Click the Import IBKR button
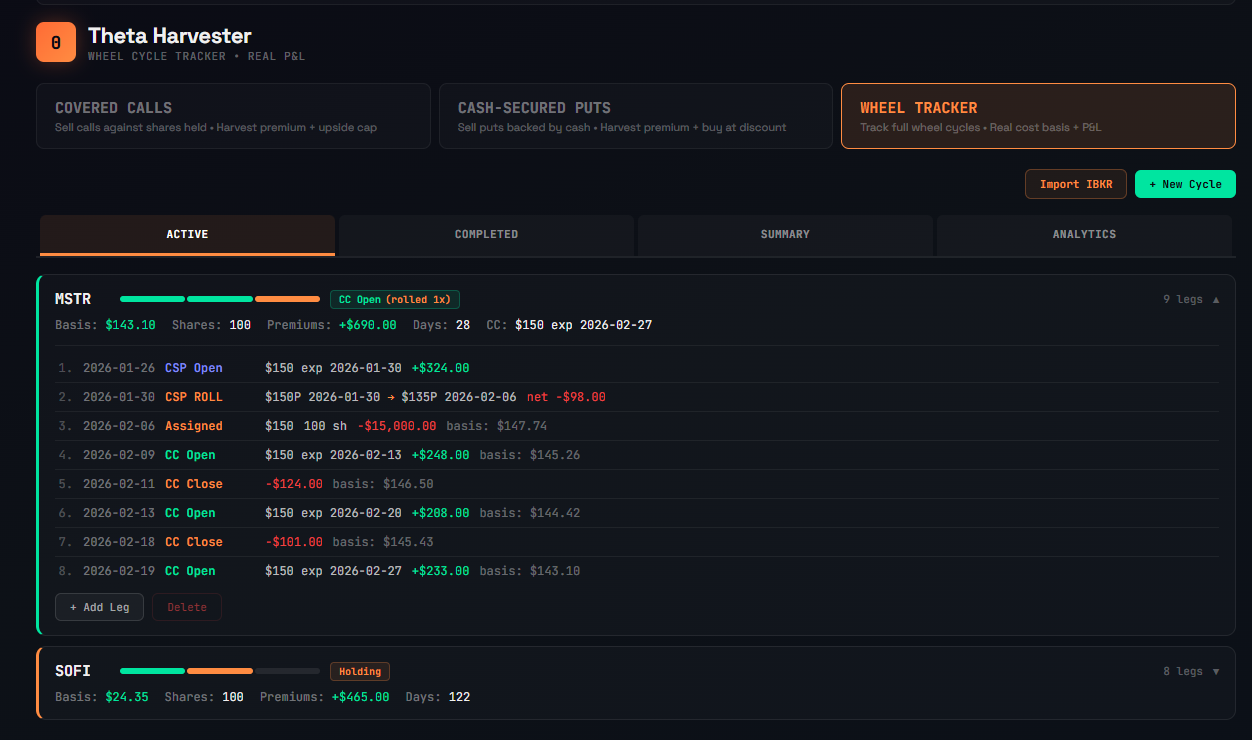Viewport: 1252px width, 740px height. point(1075,183)
